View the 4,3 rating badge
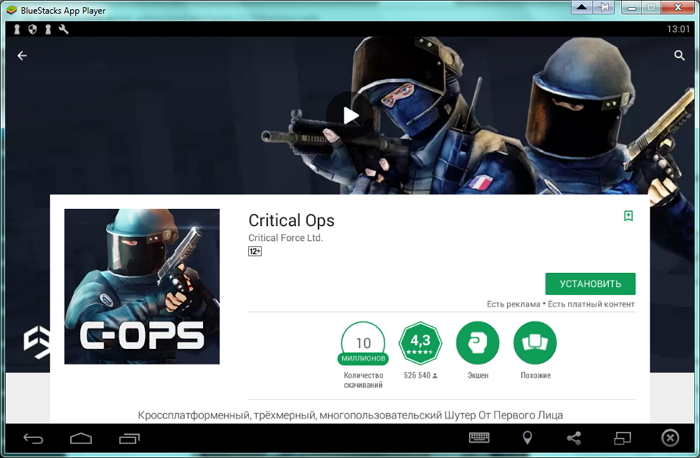 [x=420, y=343]
